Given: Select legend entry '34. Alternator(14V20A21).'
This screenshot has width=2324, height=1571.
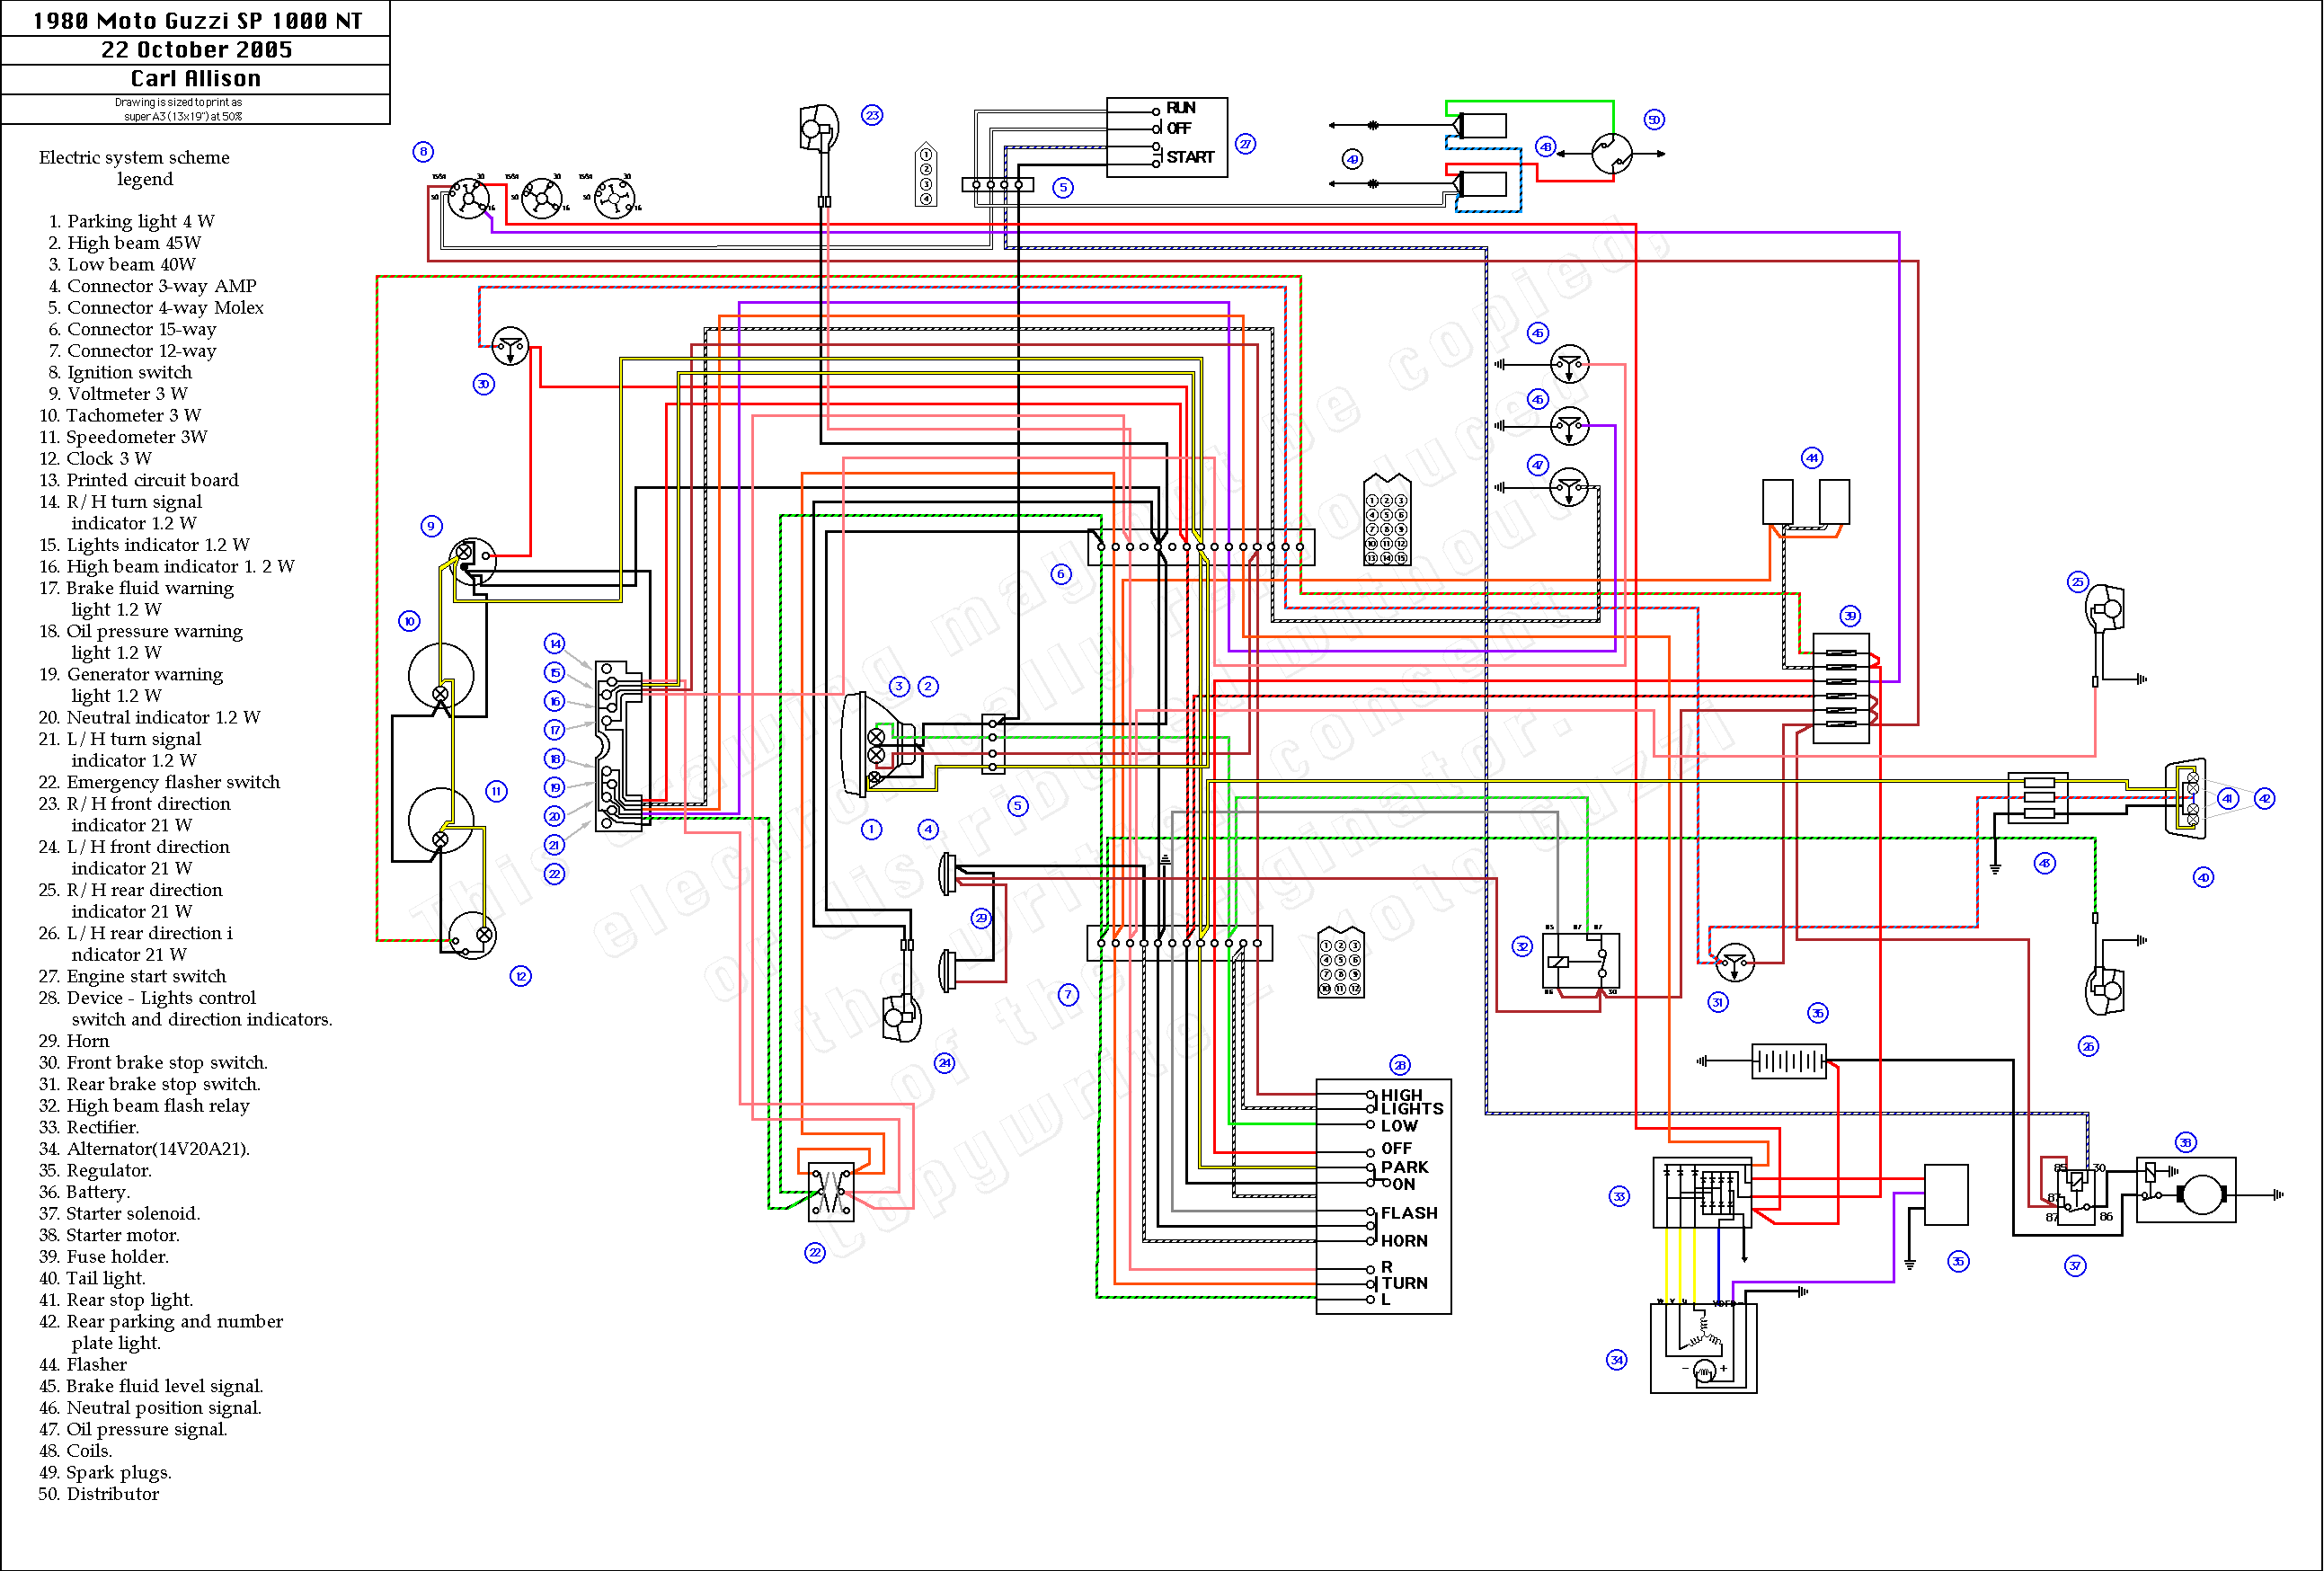Looking at the screenshot, I should click(x=144, y=1149).
